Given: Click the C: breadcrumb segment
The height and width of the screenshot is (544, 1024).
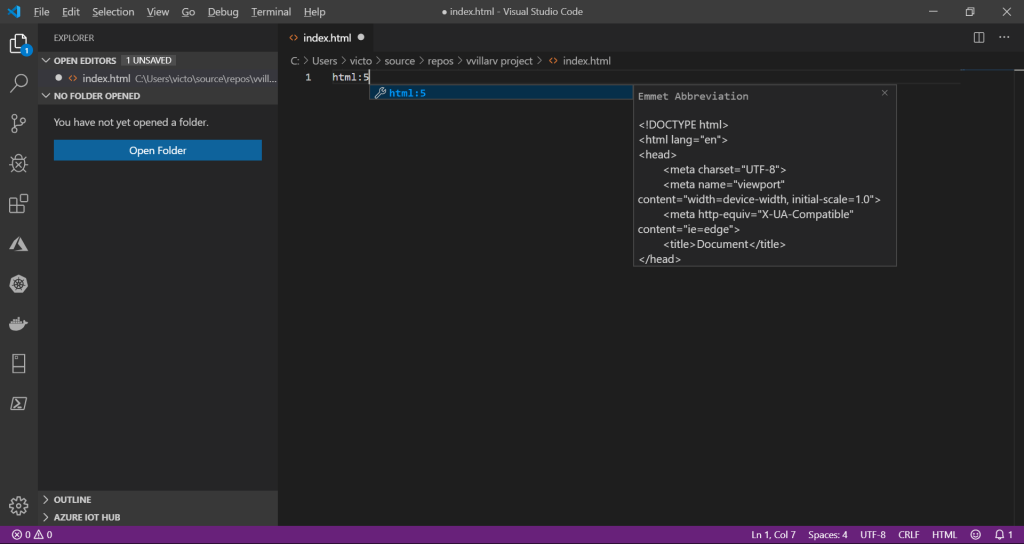Looking at the screenshot, I should 295,61.
